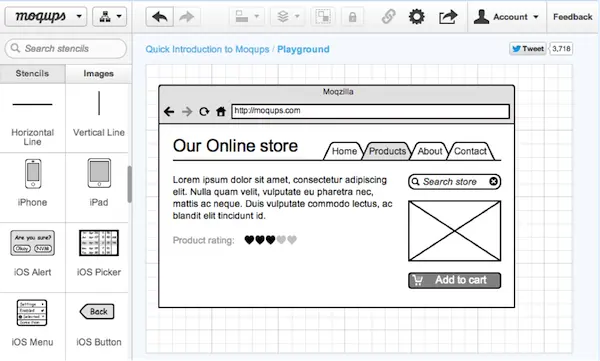Click the redo arrow in toolbar
The image size is (600, 361).
[187, 17]
